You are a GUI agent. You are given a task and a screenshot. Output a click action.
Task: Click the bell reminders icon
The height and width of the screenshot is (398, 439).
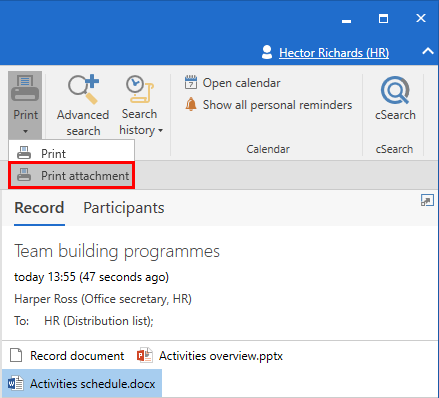click(191, 105)
